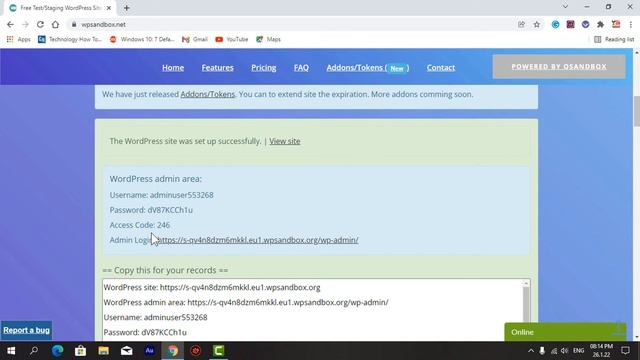Click inside the copy records text box
The height and width of the screenshot is (360, 640).
coord(312,310)
